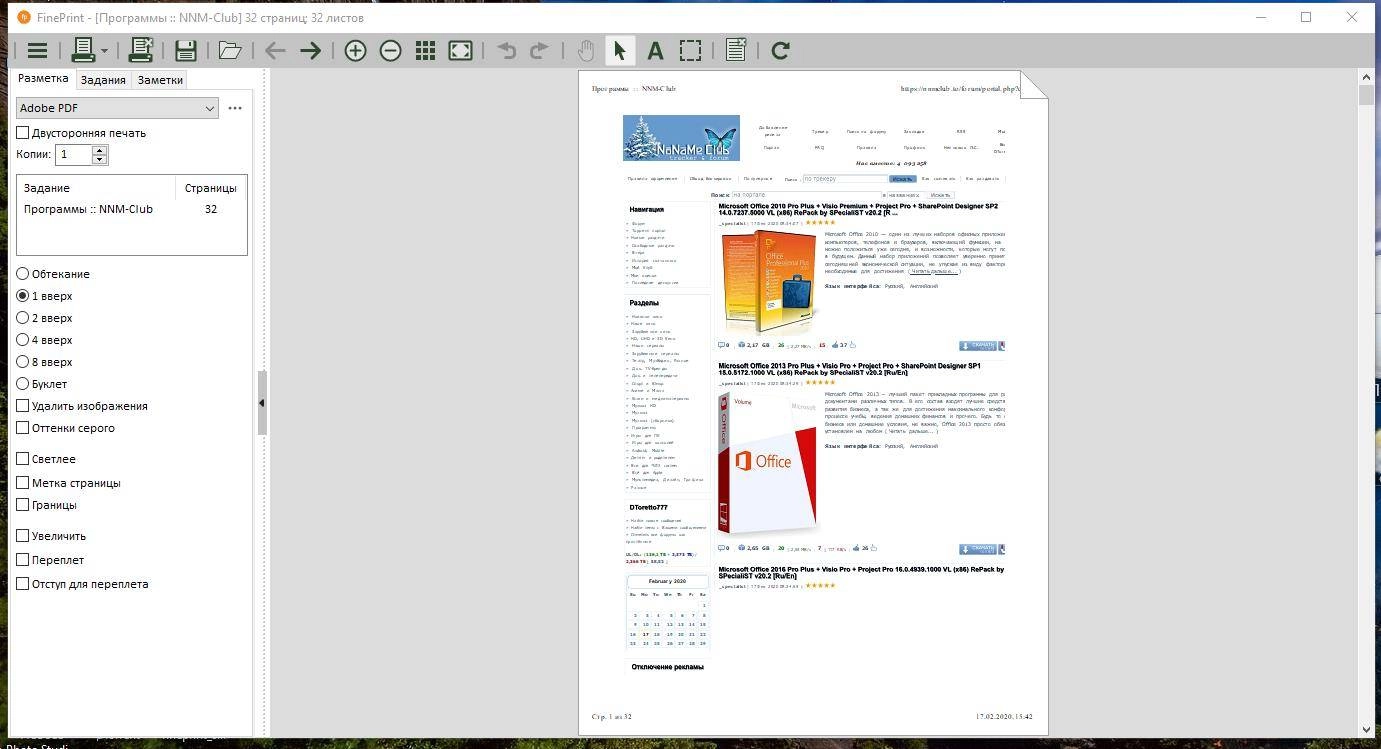Screen dimensions: 1381x749
Task: Increase copies with up stepper
Action: pyautogui.click(x=99, y=150)
